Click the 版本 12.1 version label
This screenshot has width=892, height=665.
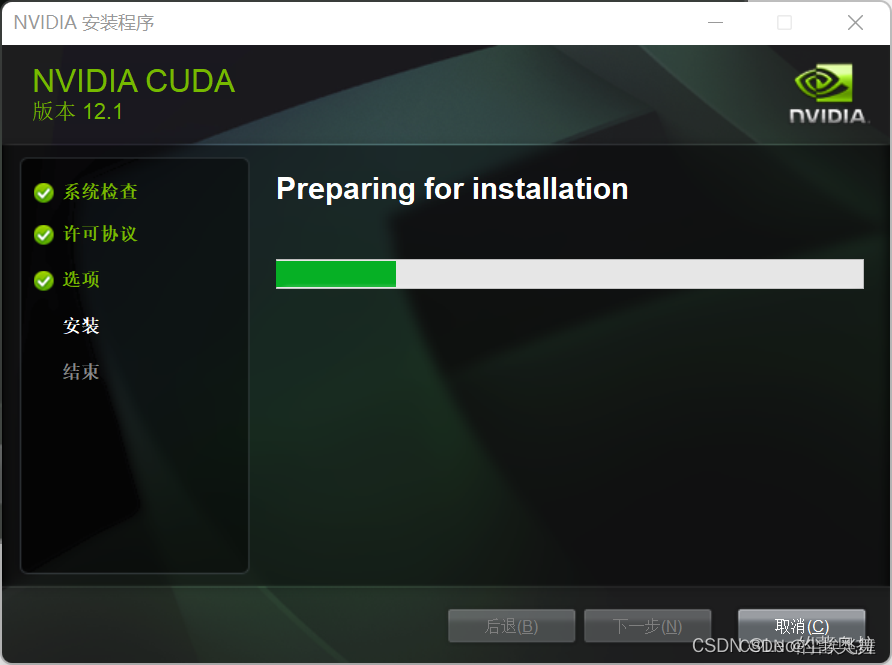(x=77, y=111)
